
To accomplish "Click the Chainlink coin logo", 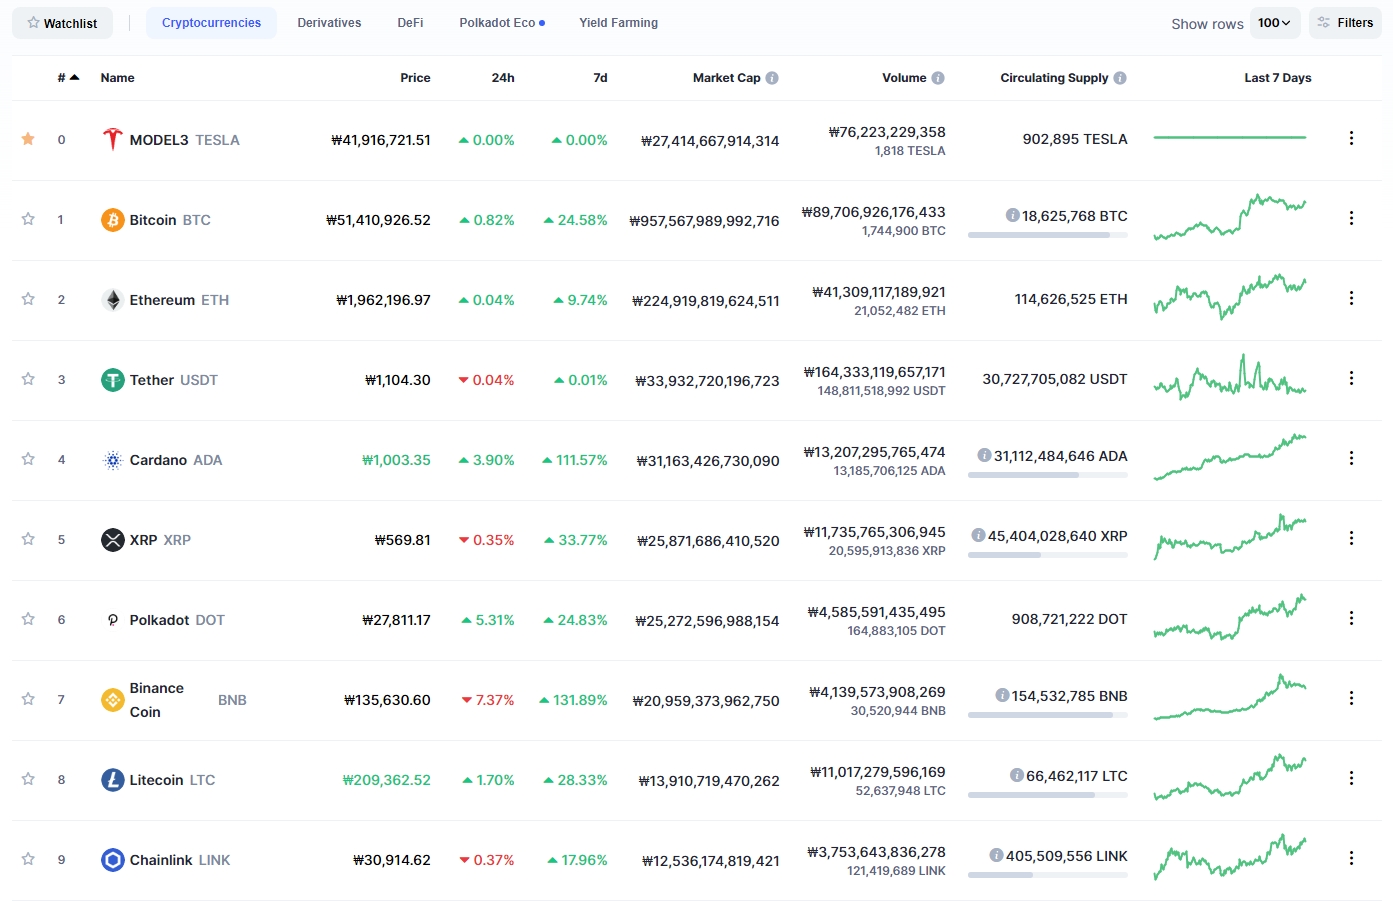I will (112, 859).
